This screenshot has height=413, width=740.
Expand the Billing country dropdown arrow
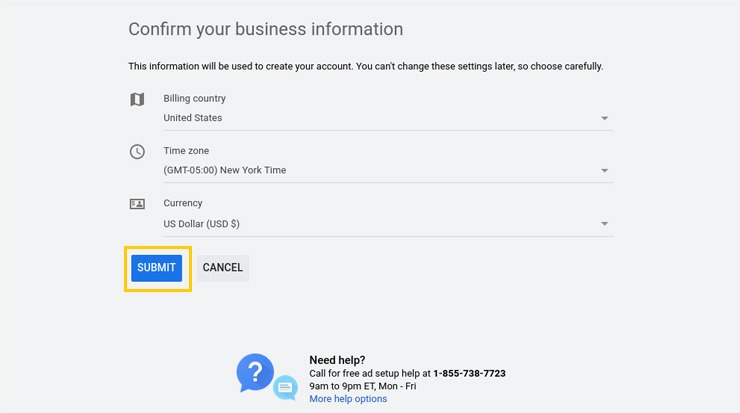pos(605,118)
